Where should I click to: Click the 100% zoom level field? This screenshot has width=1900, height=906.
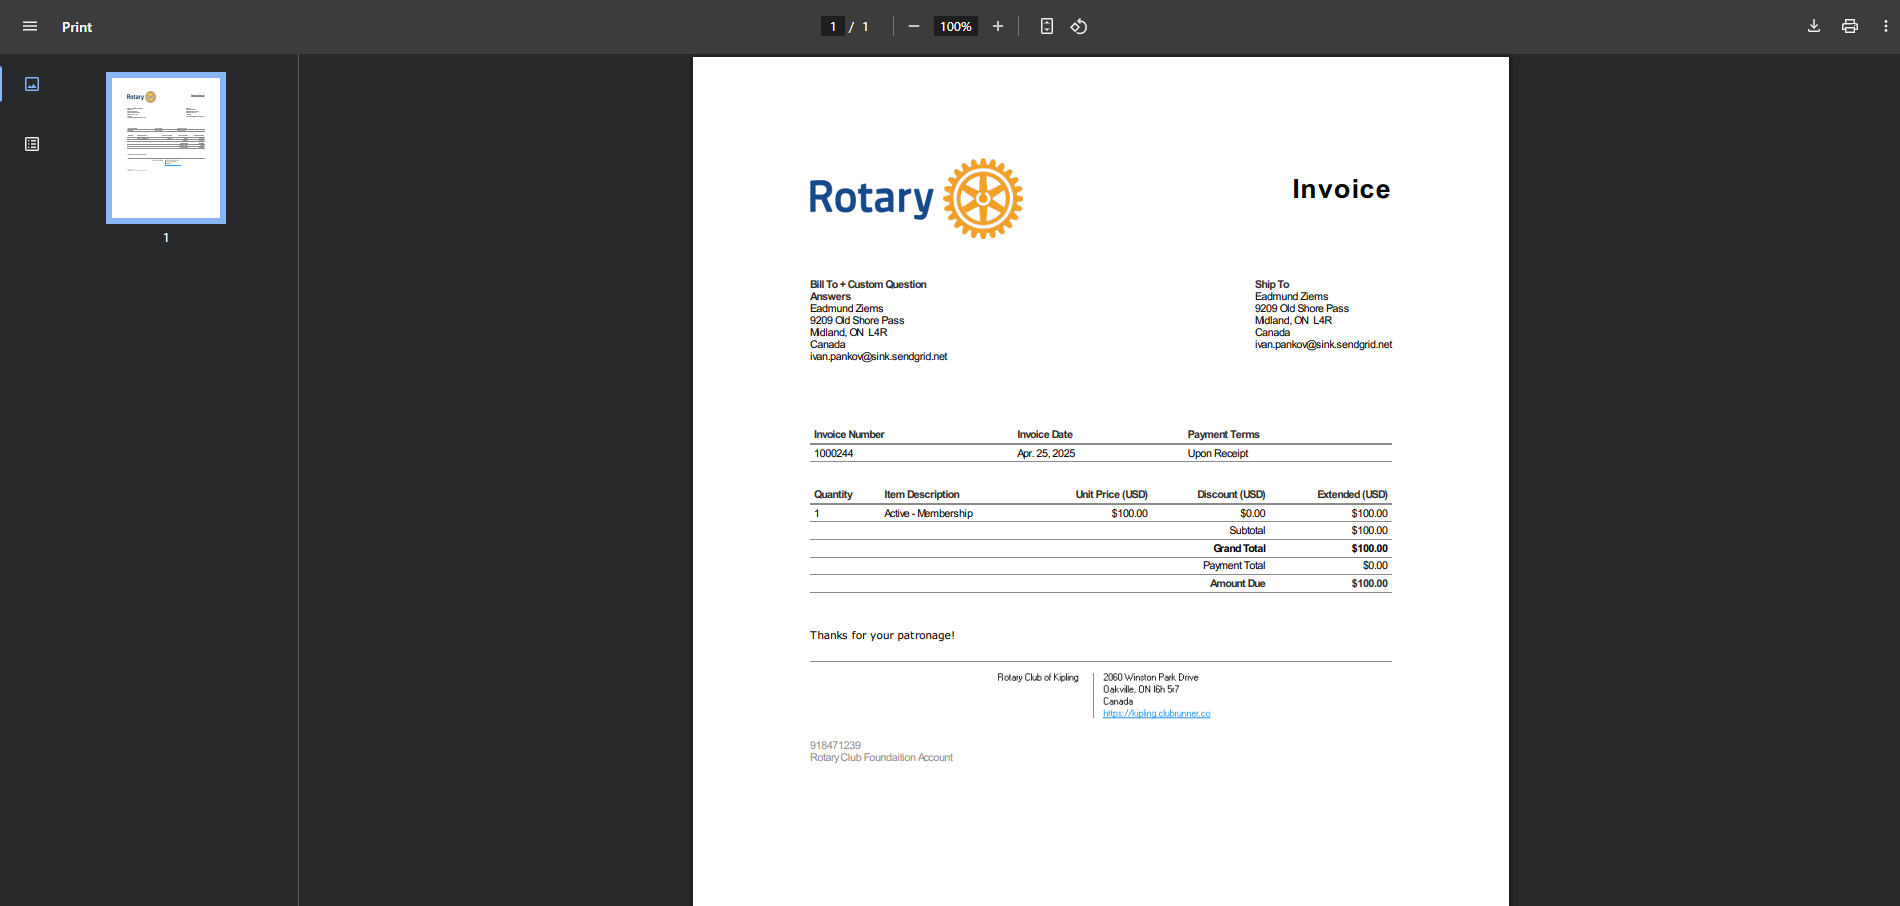tap(955, 27)
